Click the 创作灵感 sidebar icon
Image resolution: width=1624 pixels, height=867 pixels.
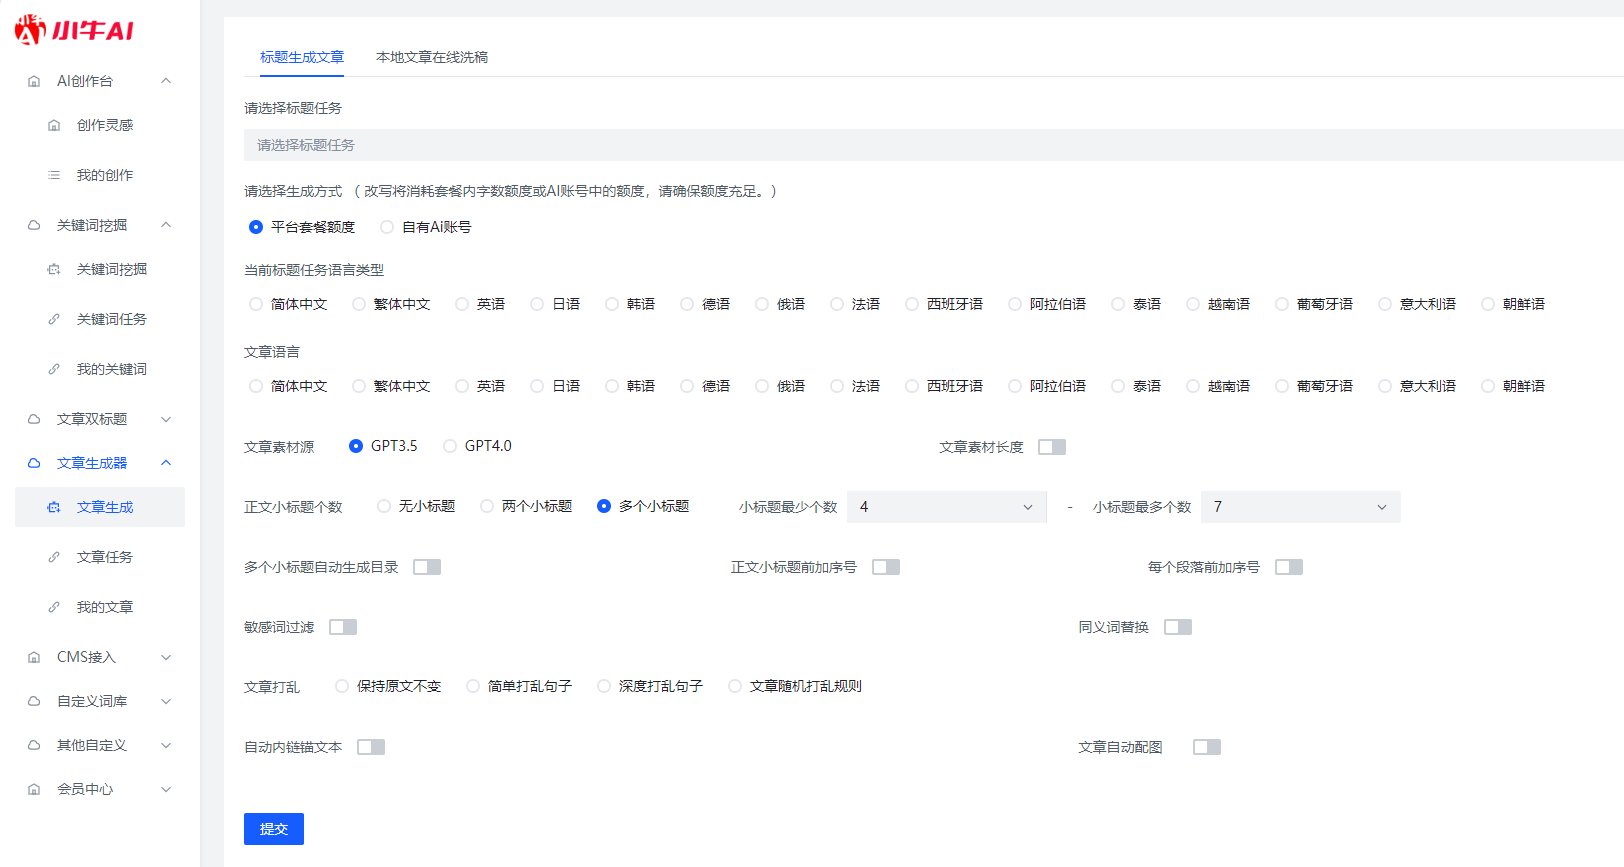point(54,125)
